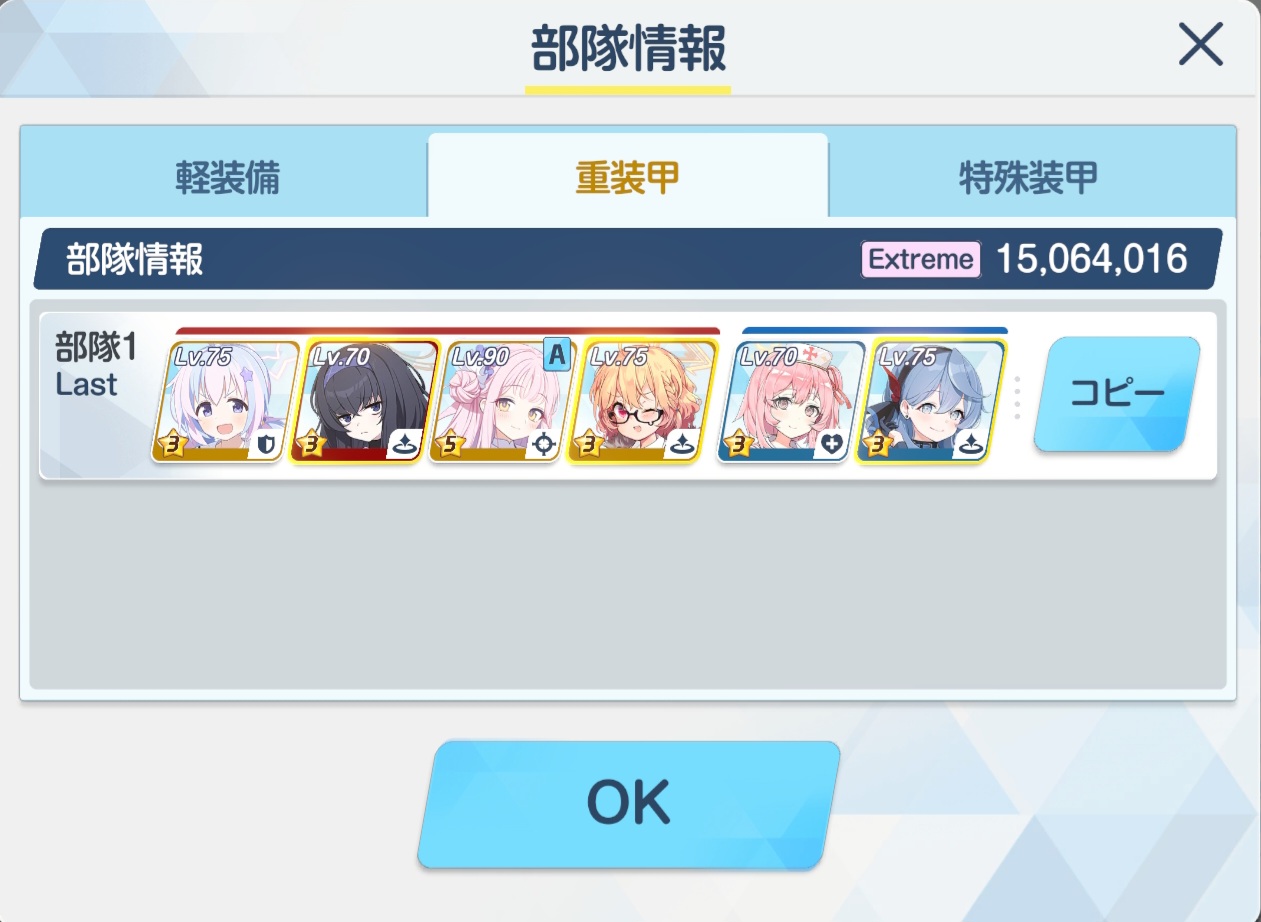Select the Lv.90 pink-haired five-star student portrait
The width and height of the screenshot is (1261, 922).
click(x=503, y=401)
